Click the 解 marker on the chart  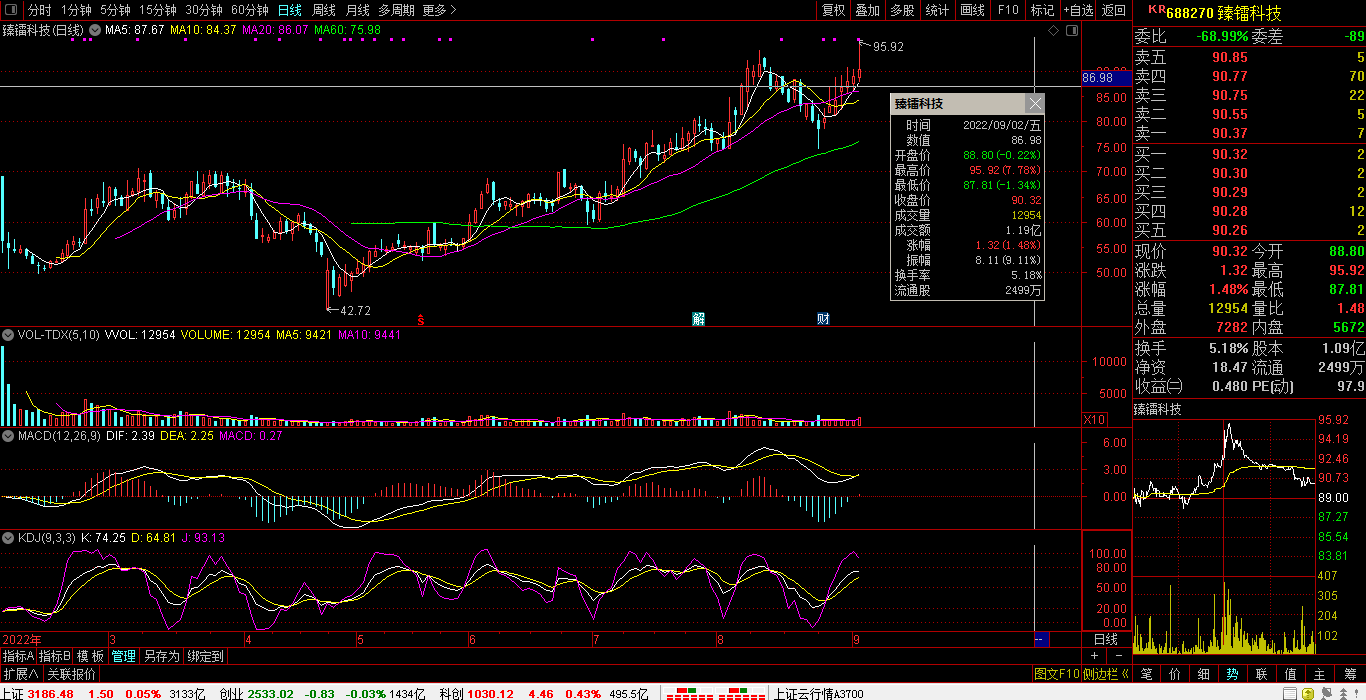click(698, 319)
